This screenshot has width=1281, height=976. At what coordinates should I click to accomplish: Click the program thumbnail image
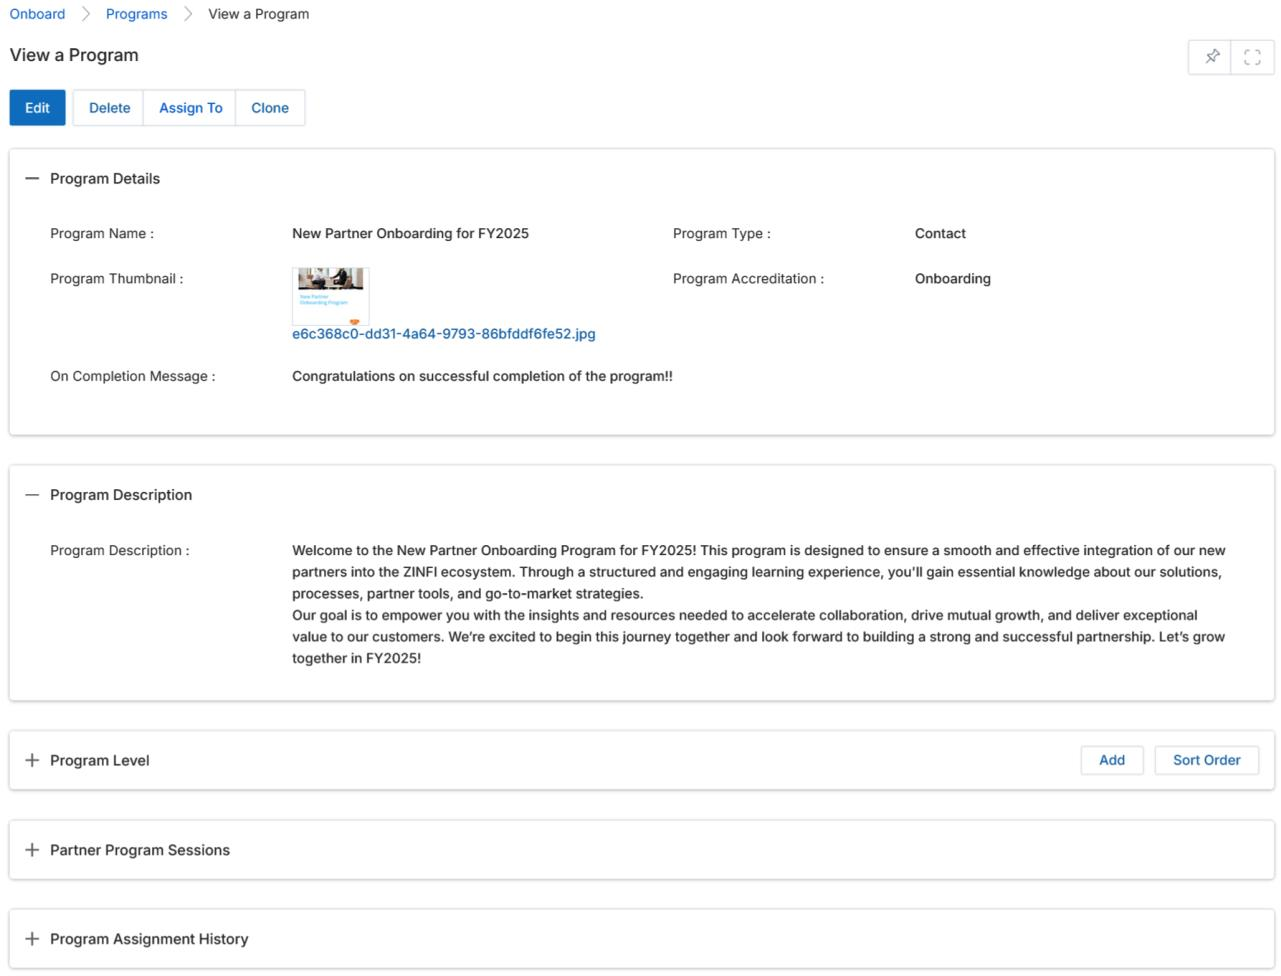tap(331, 296)
